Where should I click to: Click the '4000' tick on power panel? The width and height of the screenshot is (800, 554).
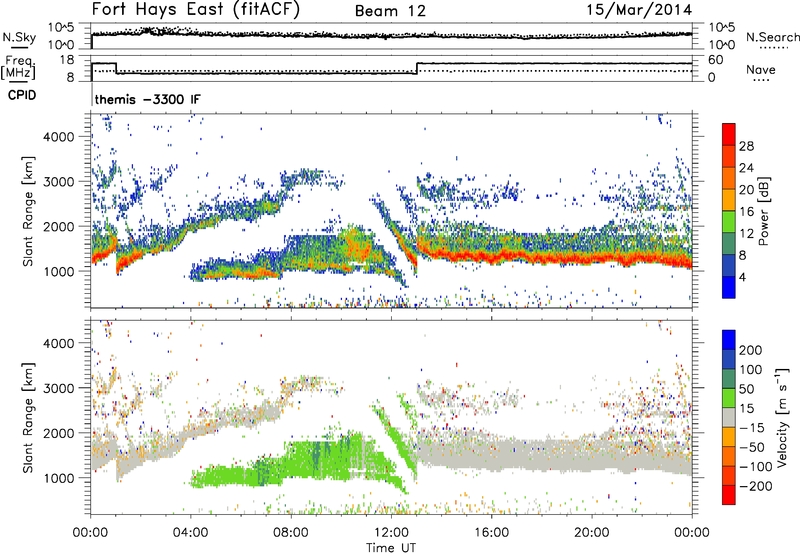point(59,137)
